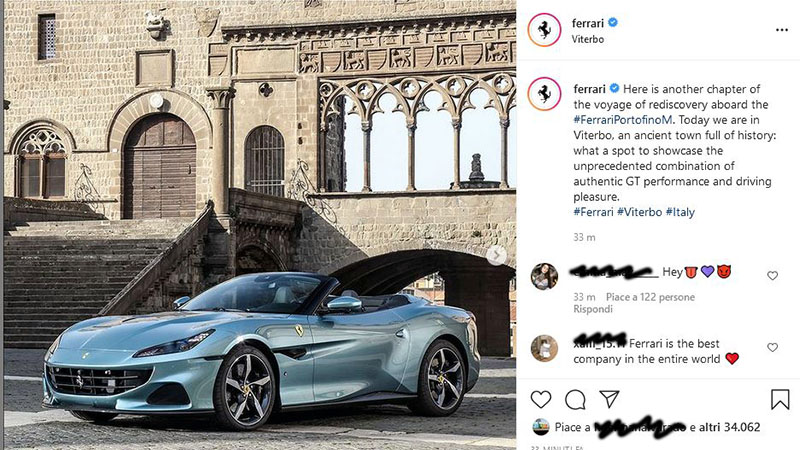Share the post via paper plane icon
The width and height of the screenshot is (800, 450).
609,399
